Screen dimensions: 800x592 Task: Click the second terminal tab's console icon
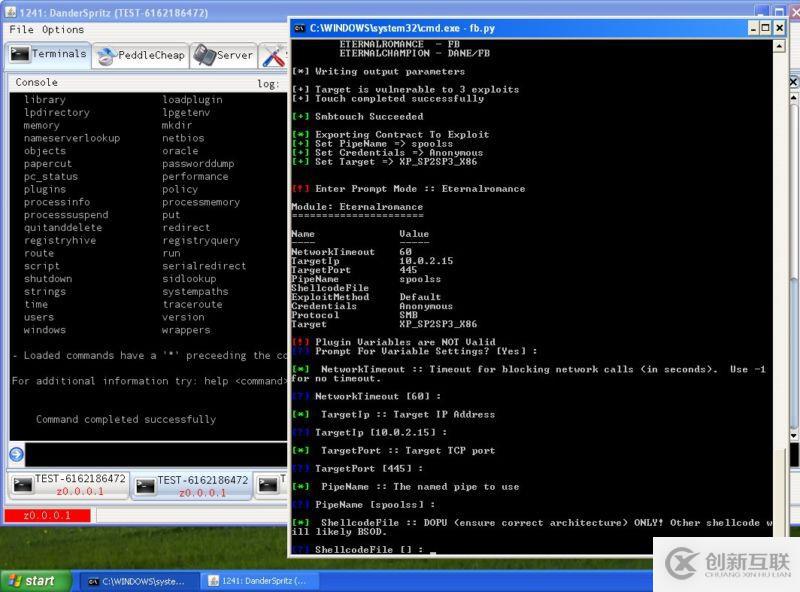pos(145,486)
